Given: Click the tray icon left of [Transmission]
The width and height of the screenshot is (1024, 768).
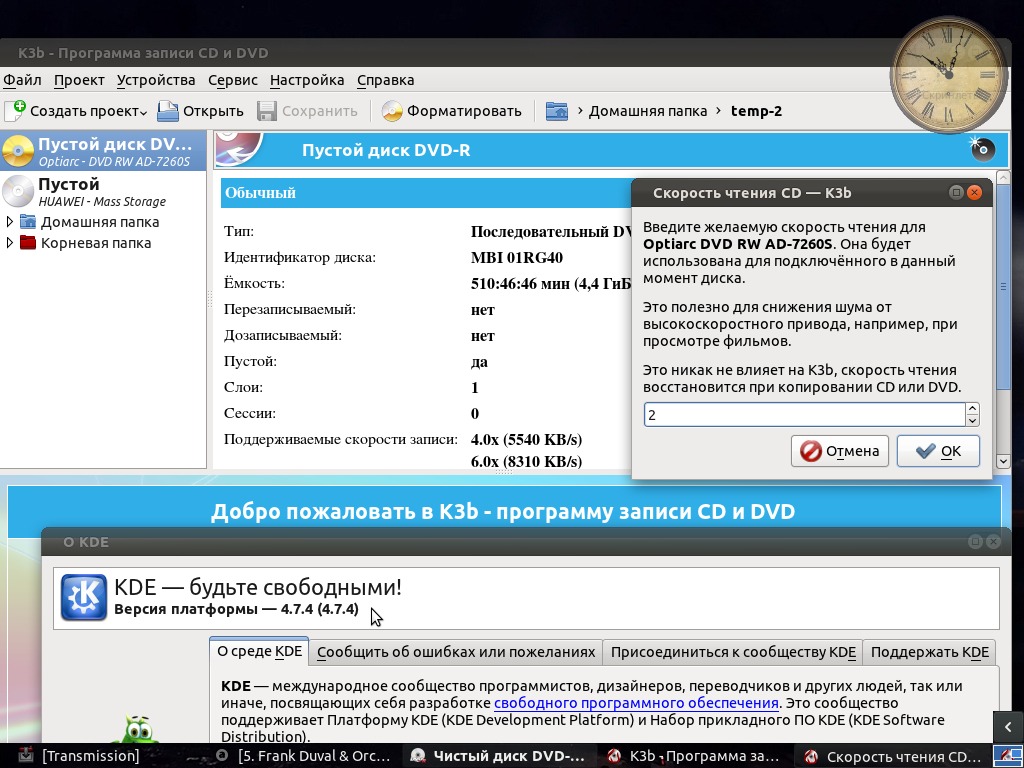Looking at the screenshot, I should coord(25,755).
